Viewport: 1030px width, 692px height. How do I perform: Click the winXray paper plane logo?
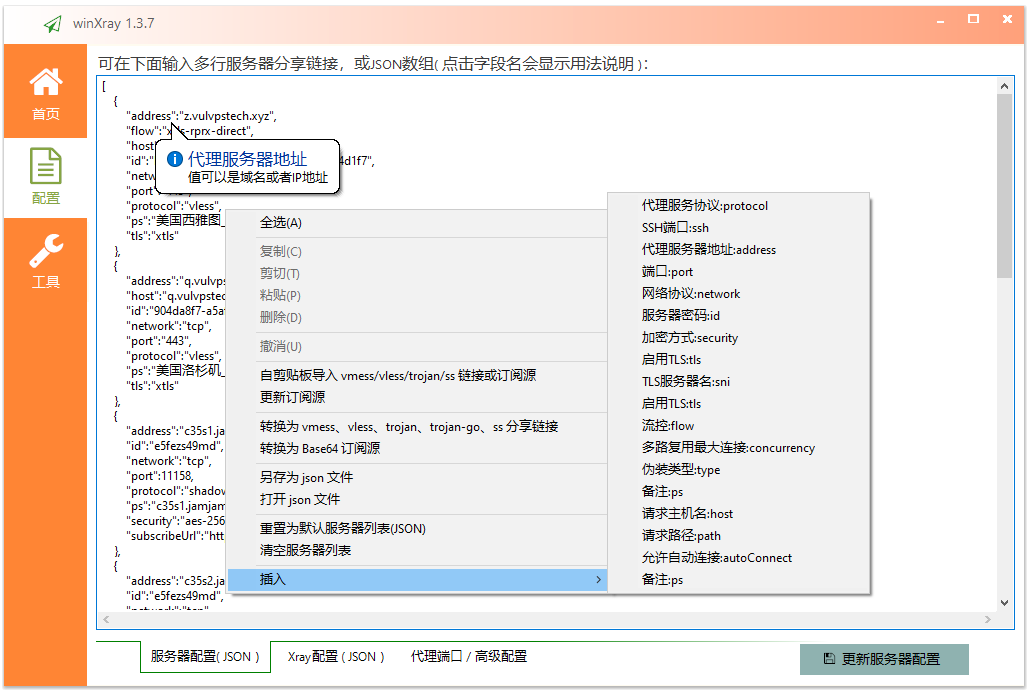[53, 24]
